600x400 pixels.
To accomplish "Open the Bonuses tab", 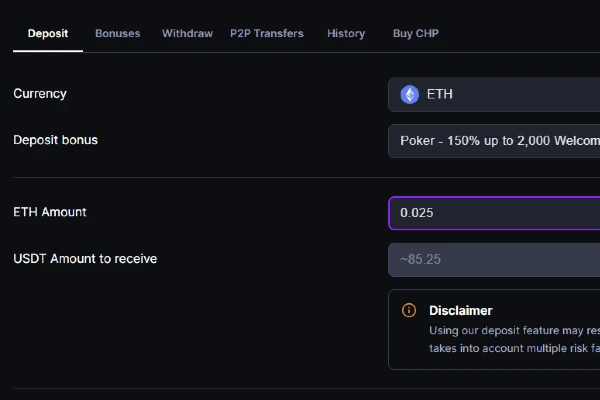I will coord(118,33).
